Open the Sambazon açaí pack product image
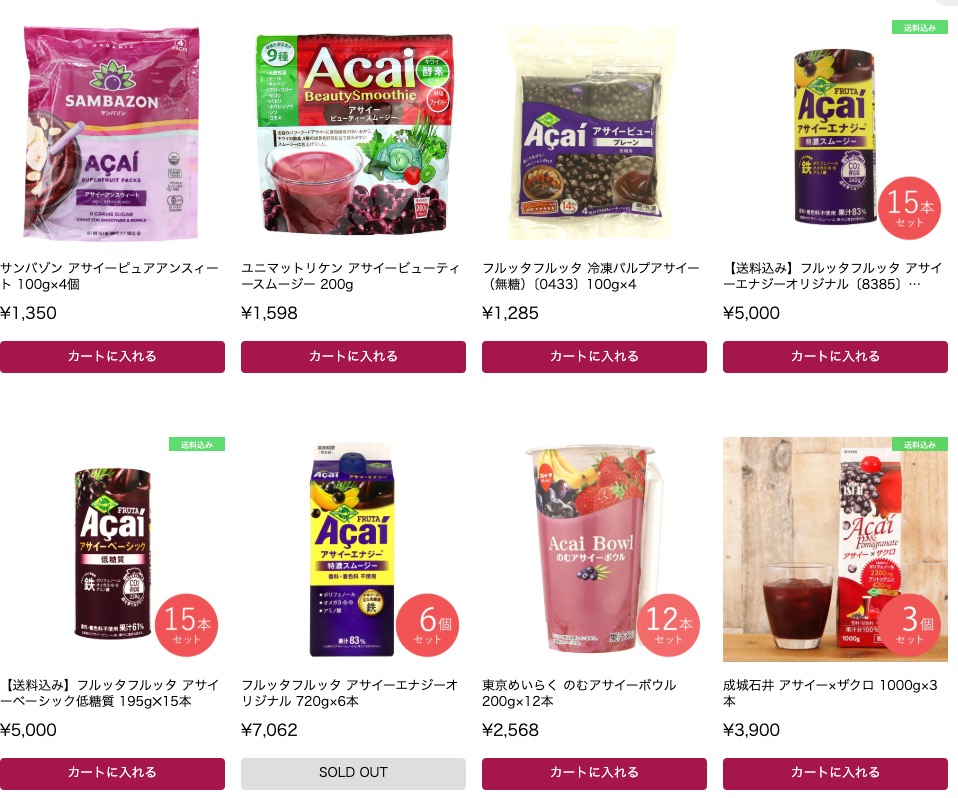Screen dimensions: 958x798 [x=112, y=133]
